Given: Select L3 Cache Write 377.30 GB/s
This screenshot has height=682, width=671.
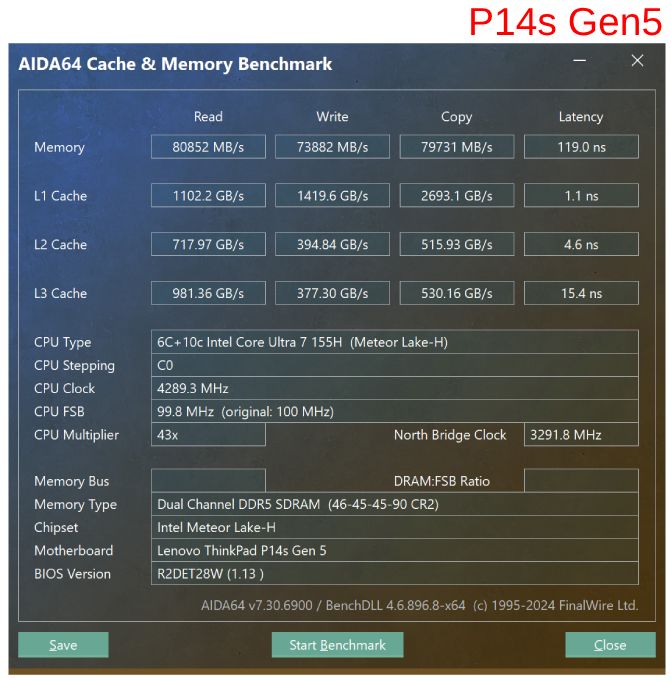Looking at the screenshot, I should pos(332,293).
